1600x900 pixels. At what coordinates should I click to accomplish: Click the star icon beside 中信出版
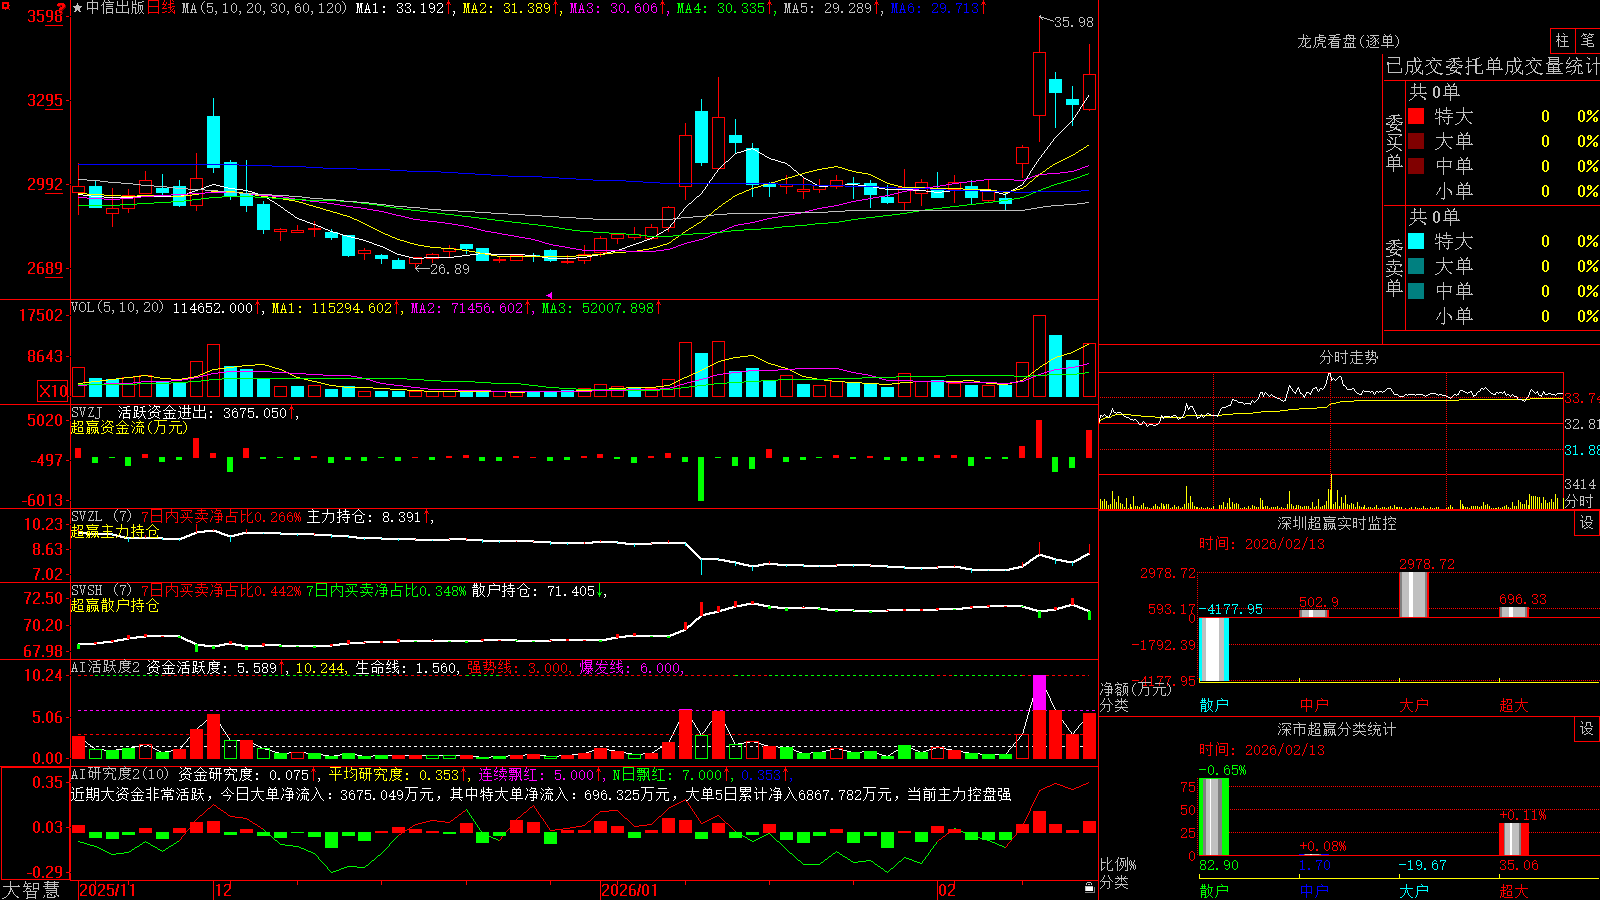coord(77,8)
